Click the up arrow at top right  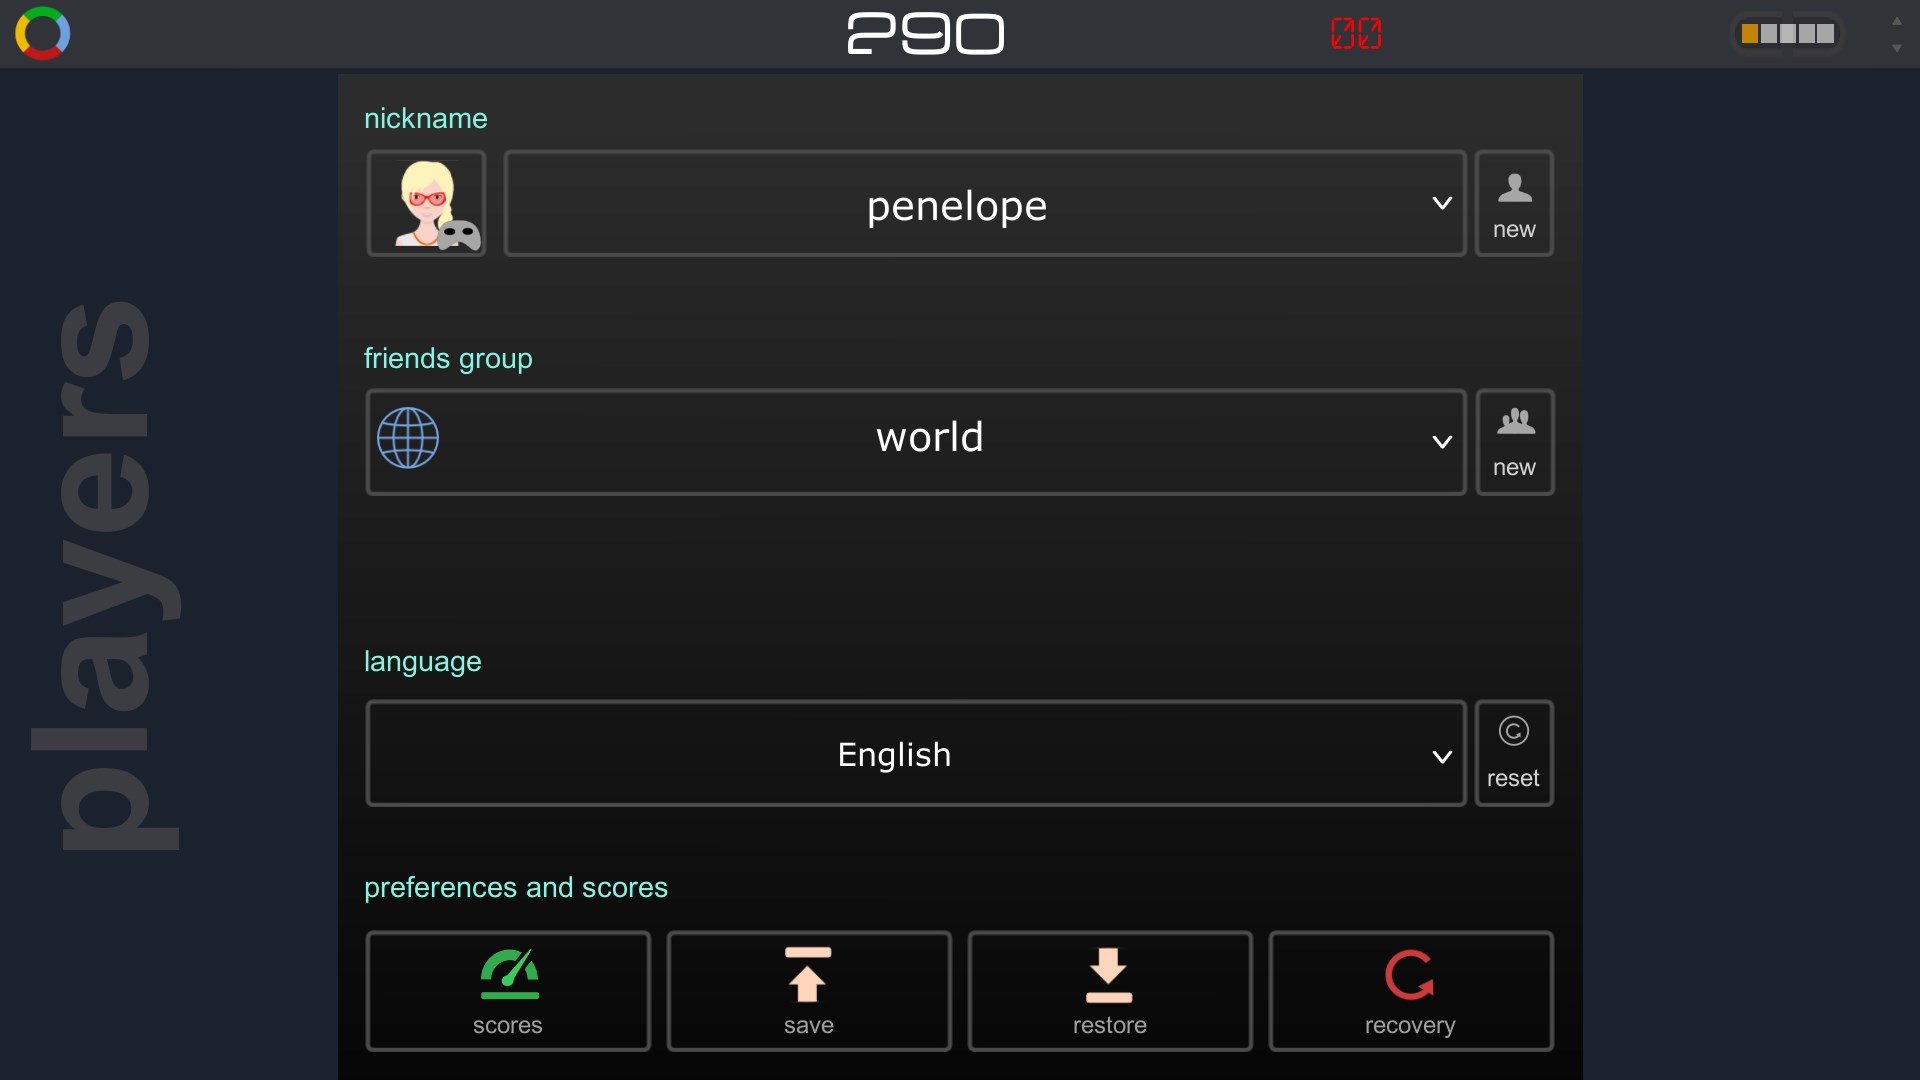(x=1897, y=21)
